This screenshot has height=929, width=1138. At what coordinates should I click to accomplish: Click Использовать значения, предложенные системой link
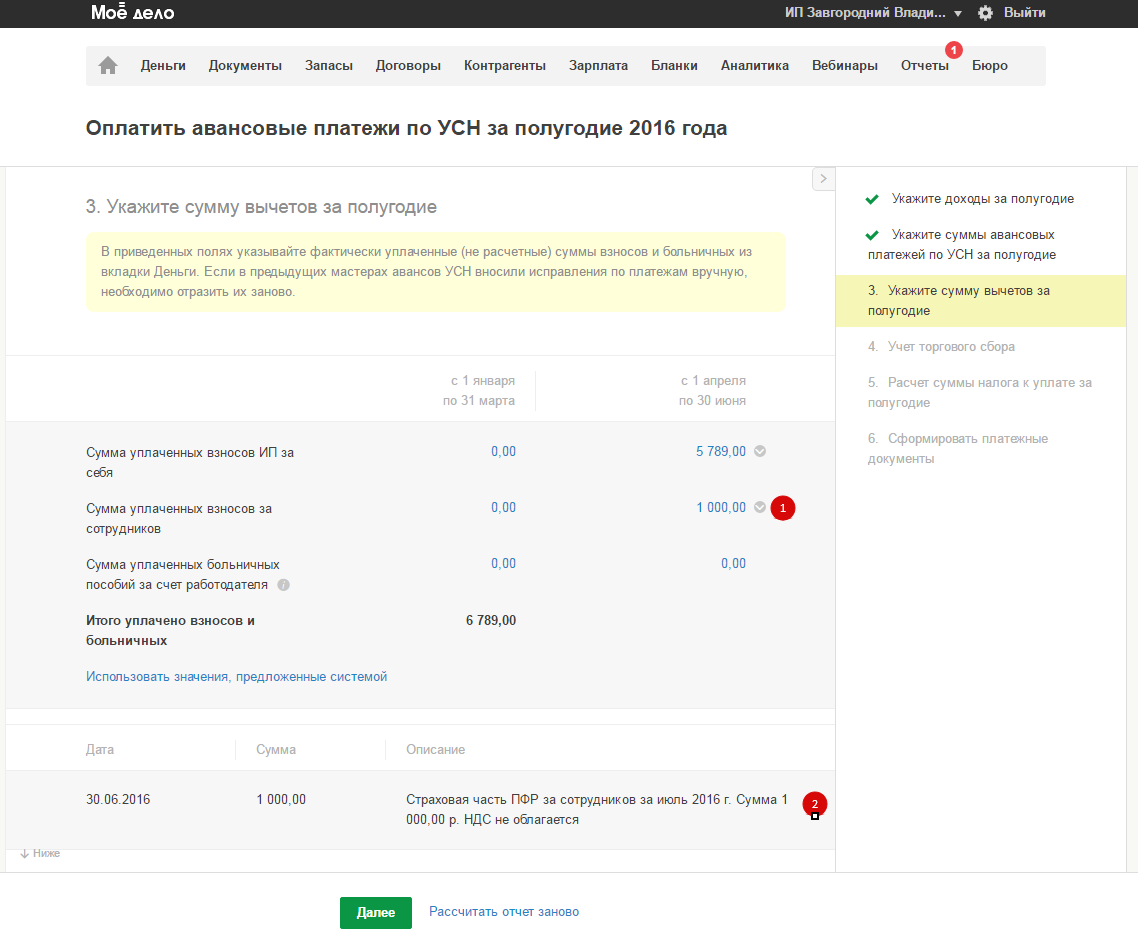pyautogui.click(x=236, y=677)
